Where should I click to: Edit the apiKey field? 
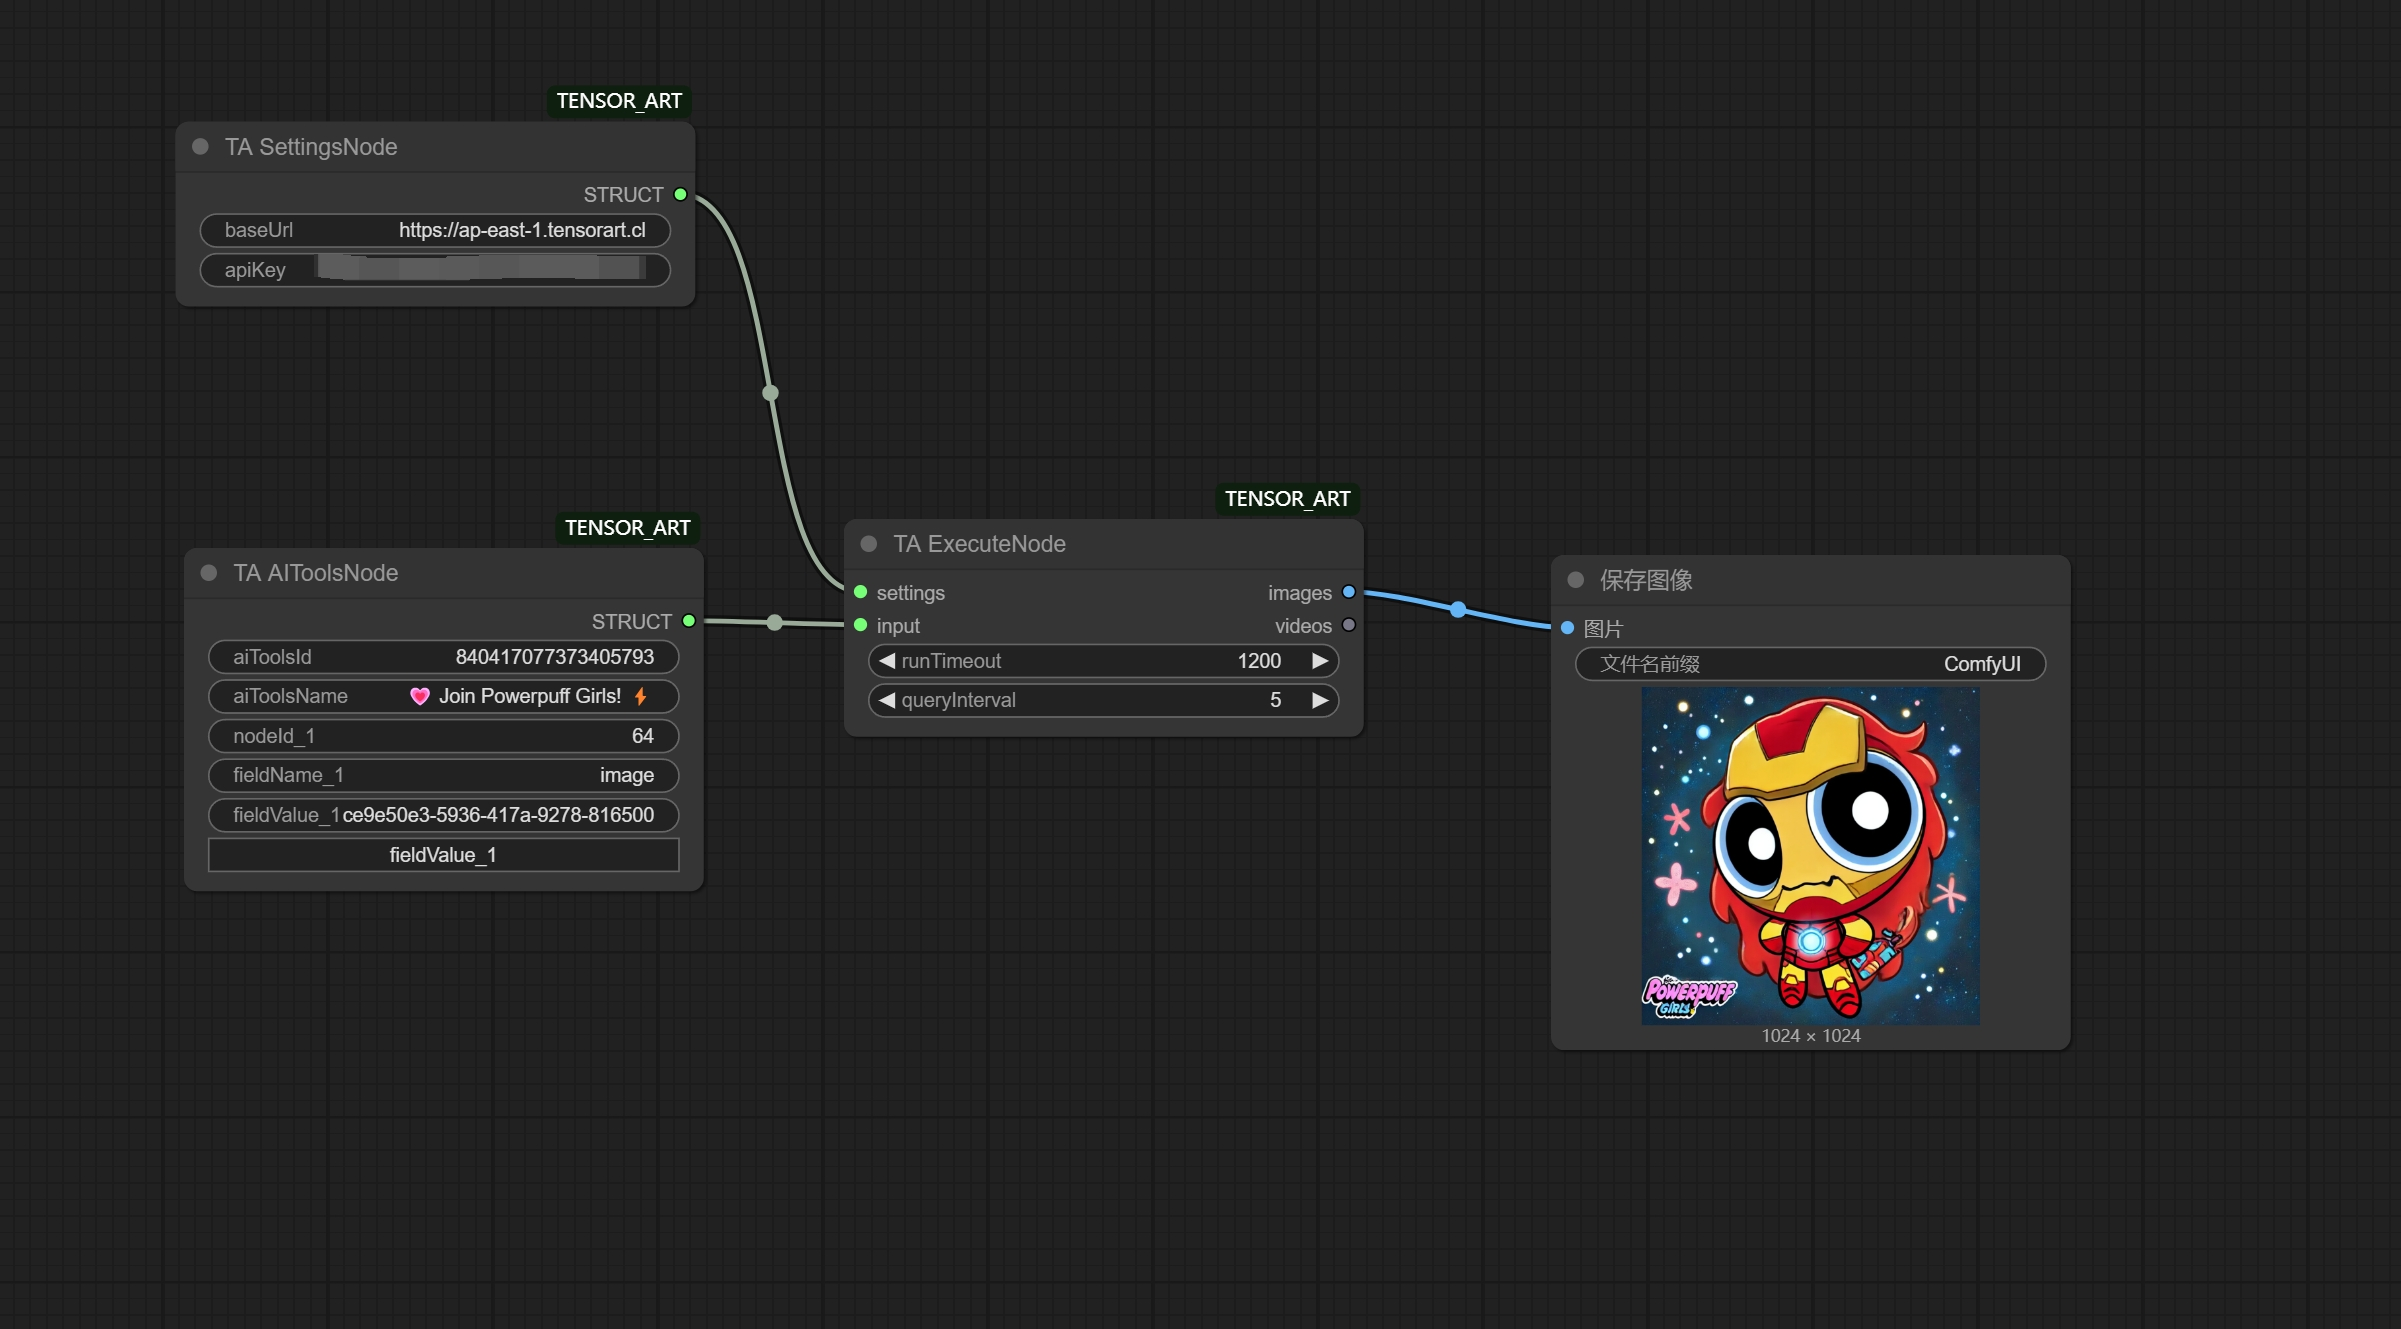click(x=435, y=270)
